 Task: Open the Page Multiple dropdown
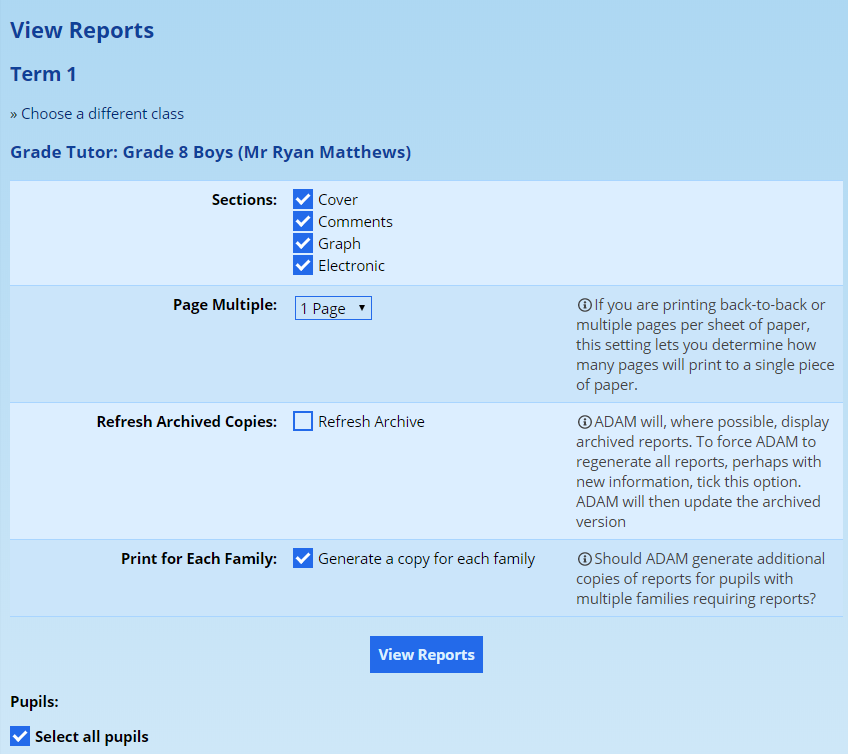tap(333, 309)
